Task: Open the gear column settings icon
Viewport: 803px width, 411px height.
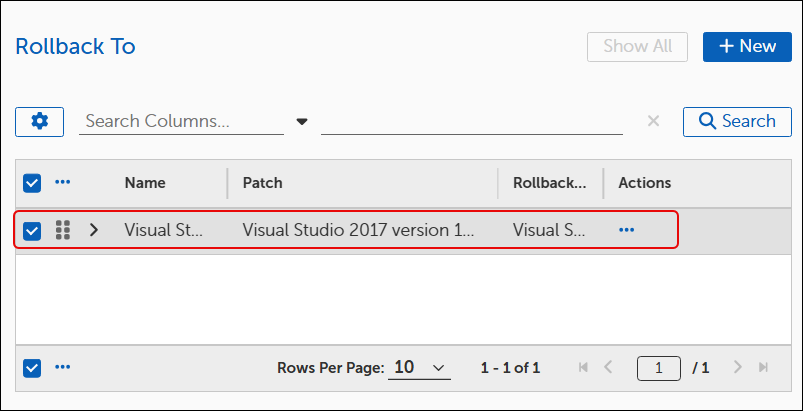Action: (39, 122)
